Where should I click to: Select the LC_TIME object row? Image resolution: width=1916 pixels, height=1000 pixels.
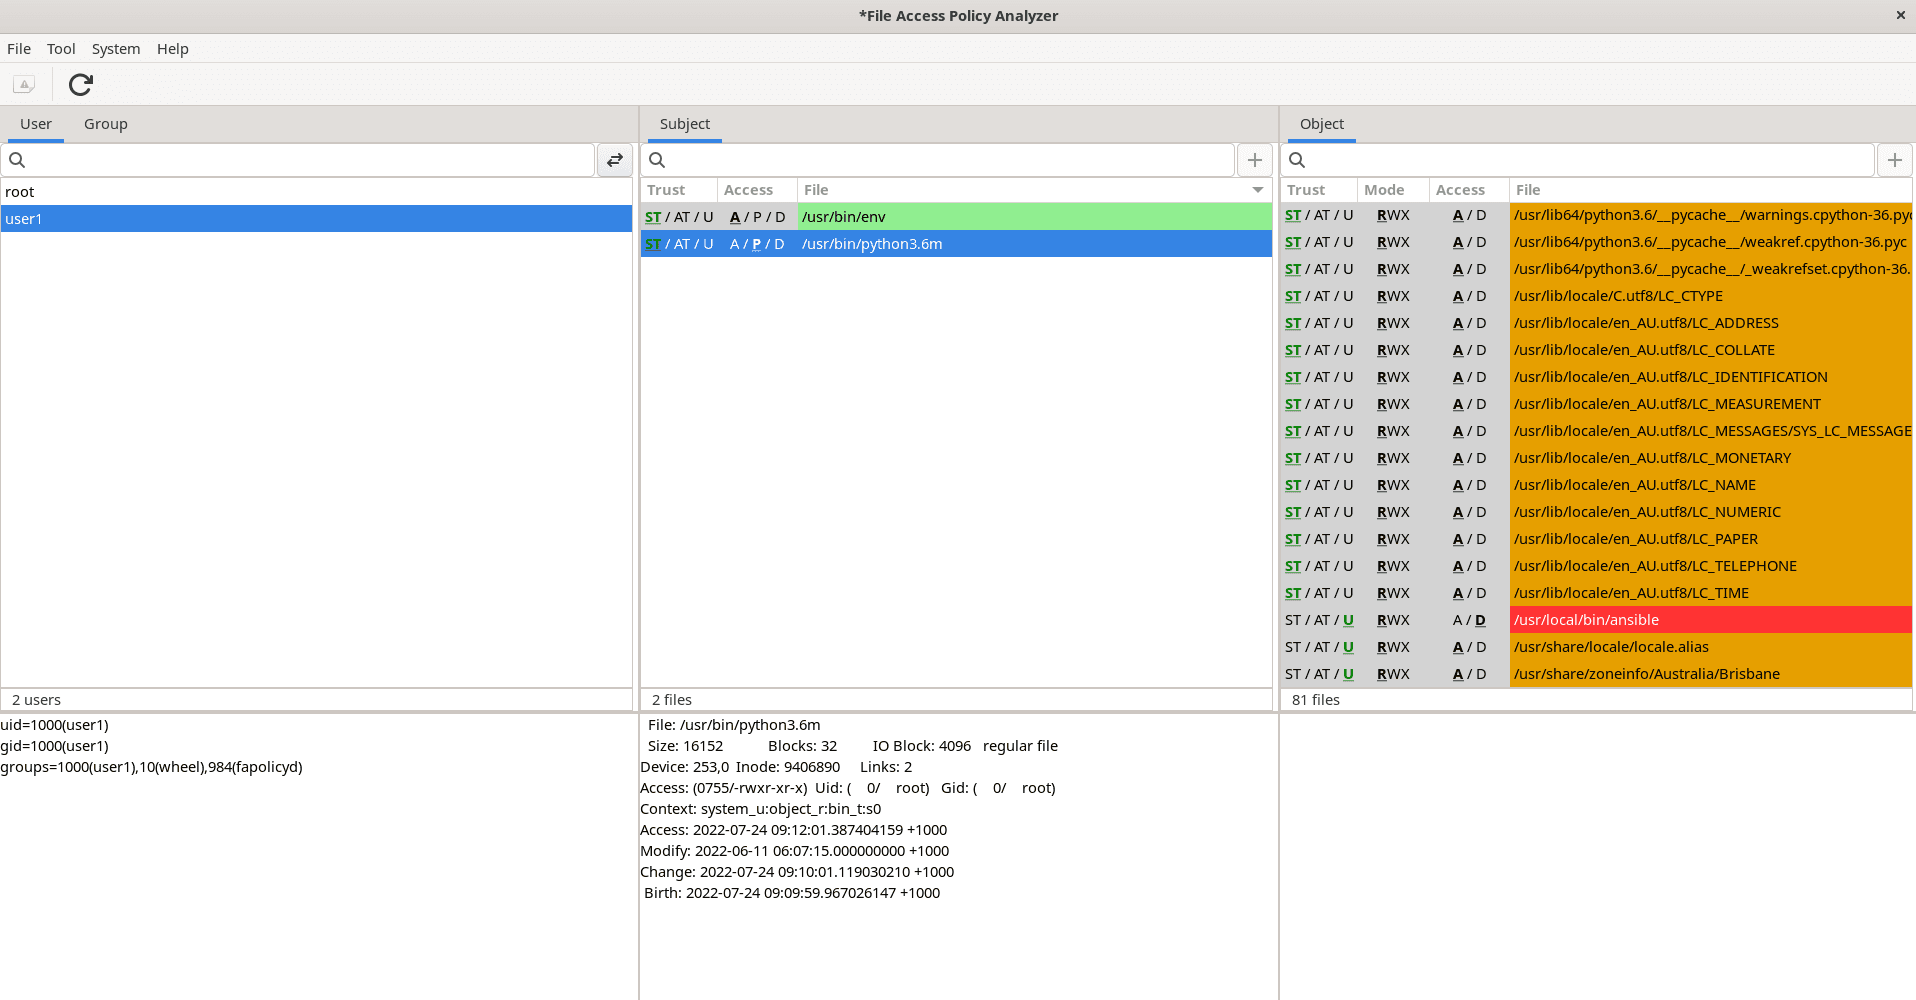1596,593
